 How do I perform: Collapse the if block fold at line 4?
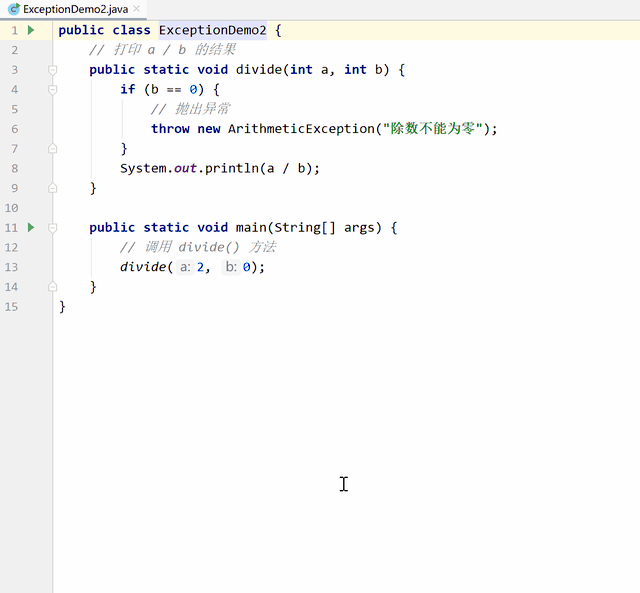coord(52,89)
